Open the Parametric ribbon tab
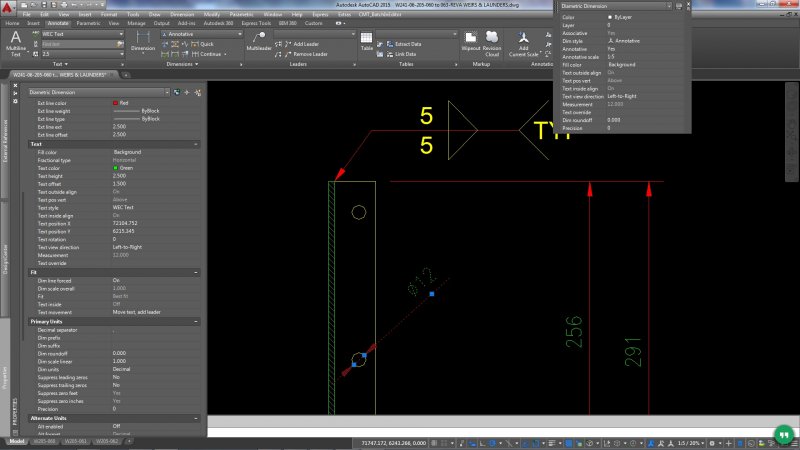This screenshot has width=800, height=450. tap(88, 23)
